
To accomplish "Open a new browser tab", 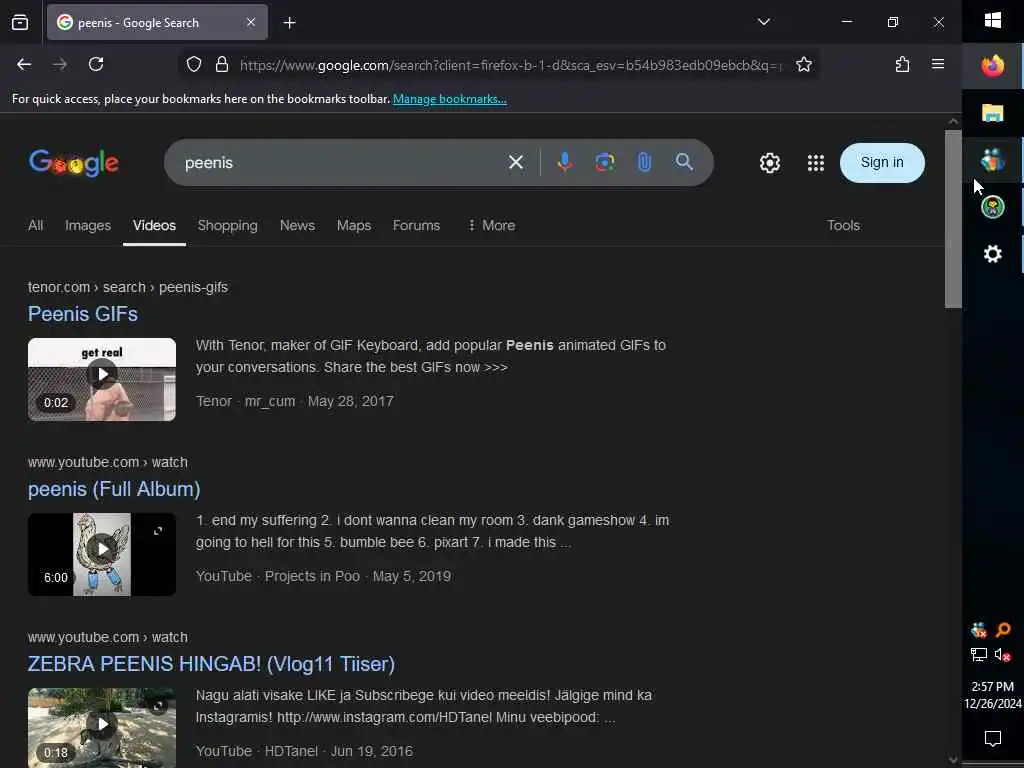I will tap(289, 23).
